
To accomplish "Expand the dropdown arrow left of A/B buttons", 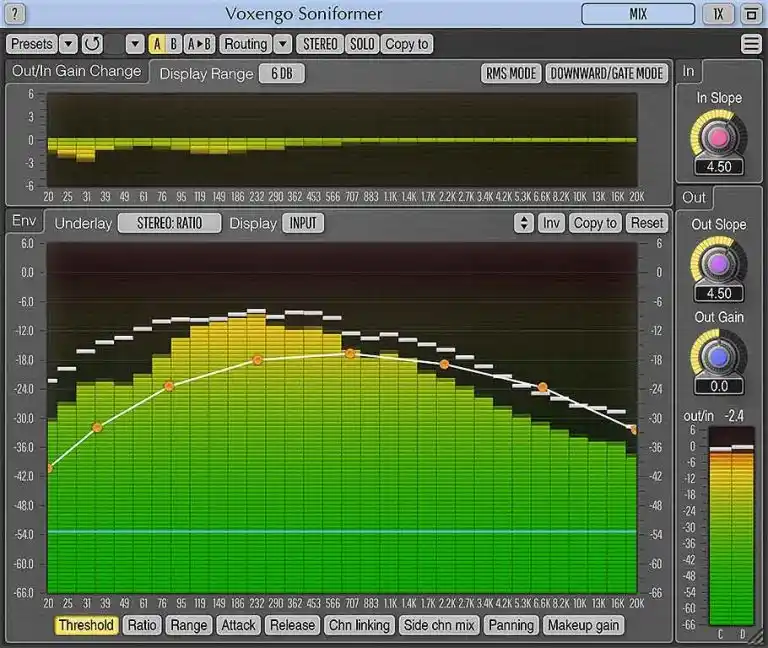I will coord(135,44).
